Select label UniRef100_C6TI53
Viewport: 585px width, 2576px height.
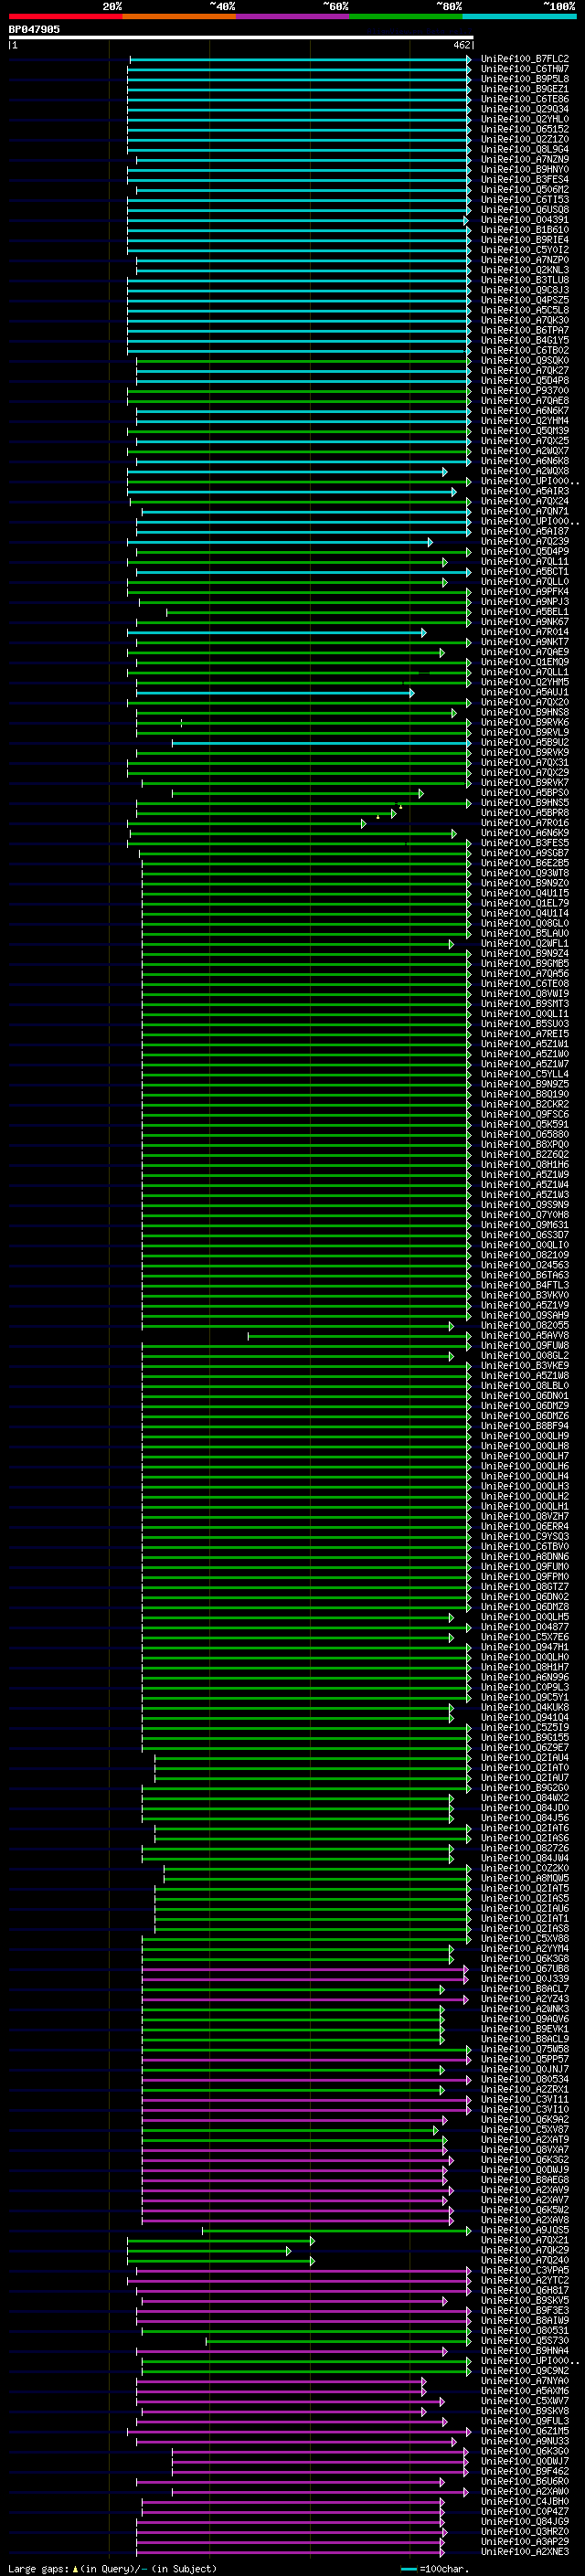524,200
